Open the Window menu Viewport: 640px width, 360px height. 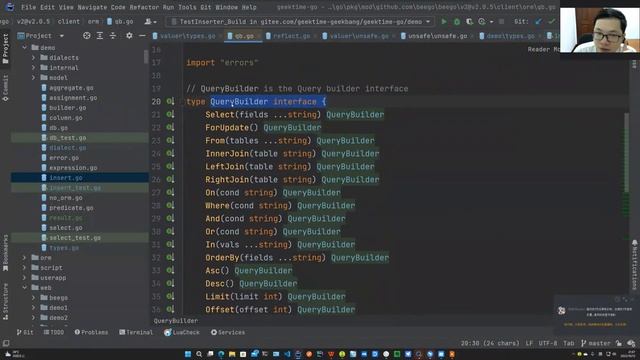click(227, 7)
